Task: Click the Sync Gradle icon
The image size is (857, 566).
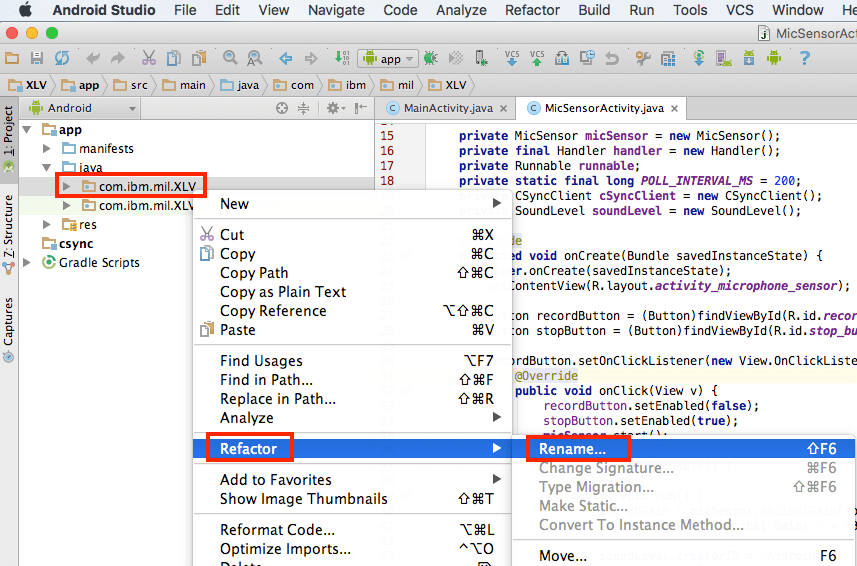Action: 698,58
